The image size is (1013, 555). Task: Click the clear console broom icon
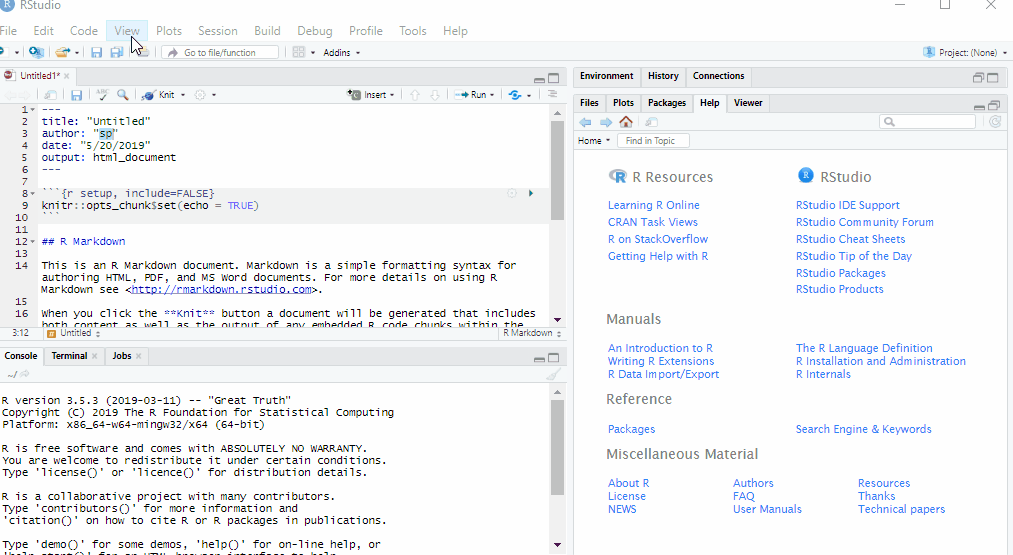553,375
